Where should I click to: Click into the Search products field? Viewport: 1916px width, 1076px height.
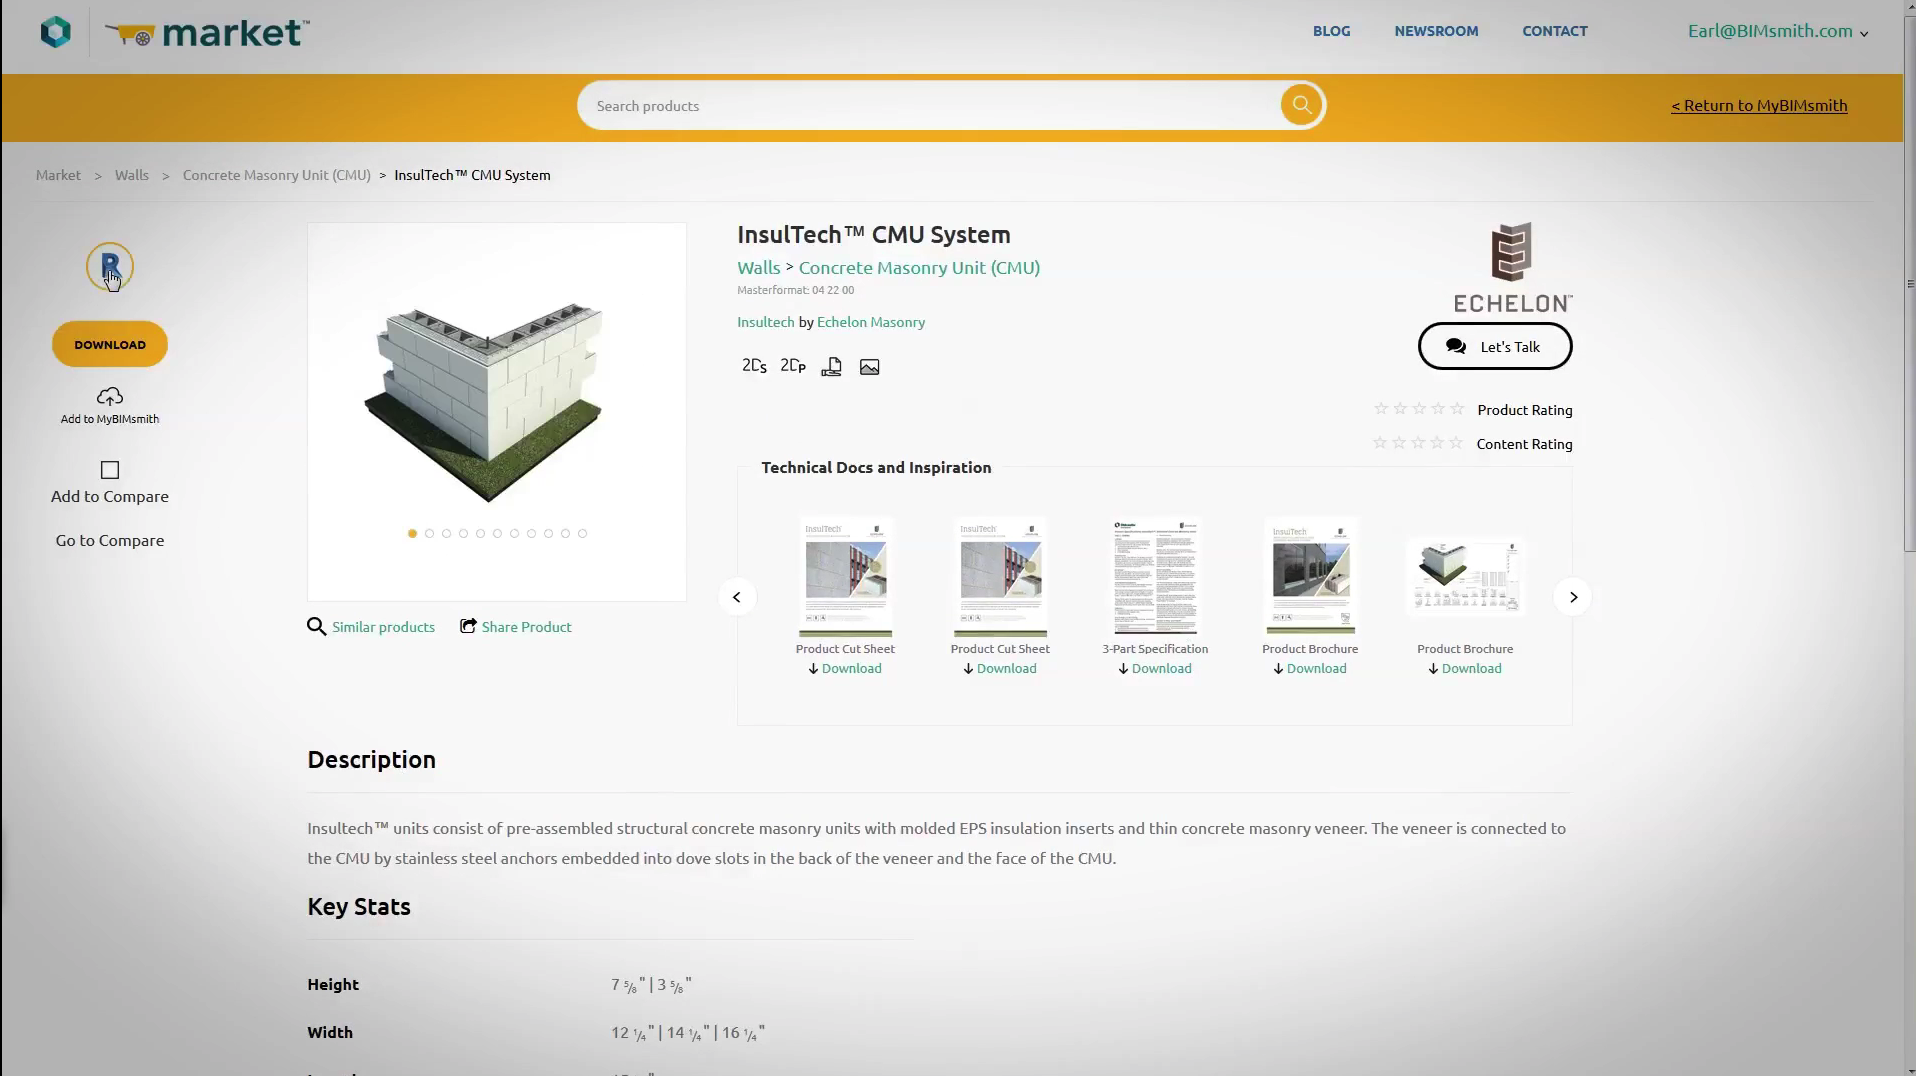930,106
